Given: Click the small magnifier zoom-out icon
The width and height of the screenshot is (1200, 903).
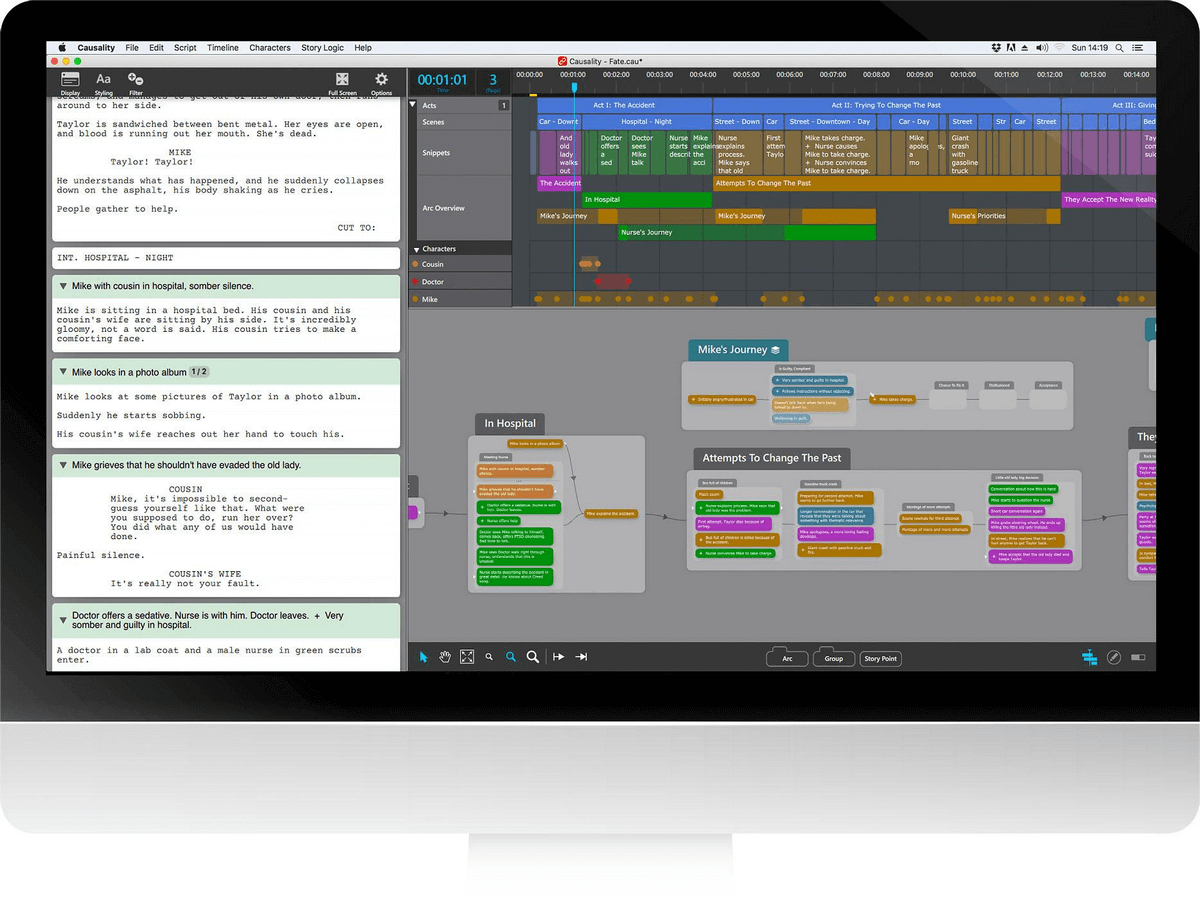Looking at the screenshot, I should (x=489, y=657).
